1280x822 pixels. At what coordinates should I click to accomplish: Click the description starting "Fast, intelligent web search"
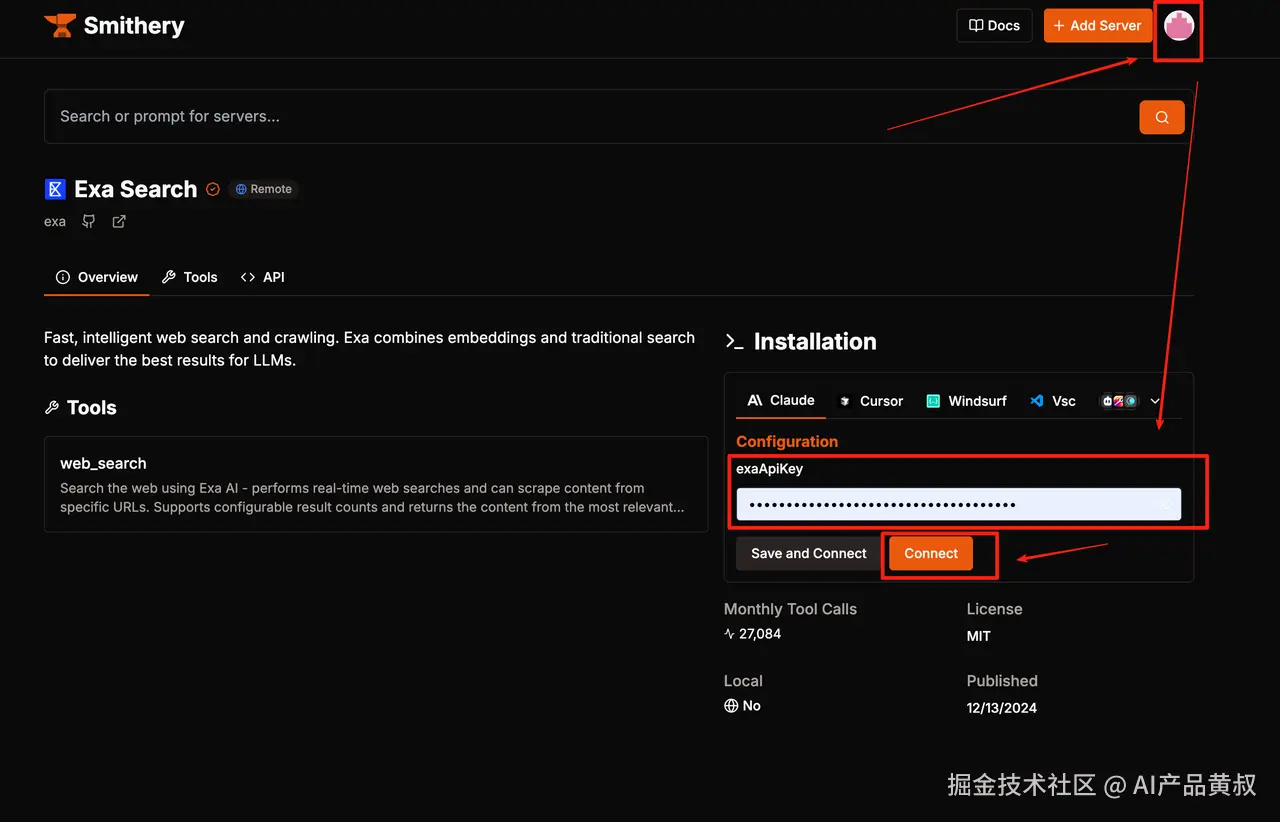[370, 349]
